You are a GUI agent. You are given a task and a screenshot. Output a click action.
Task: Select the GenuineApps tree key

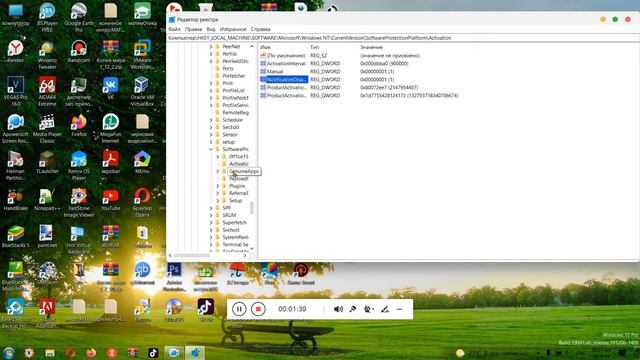coord(244,171)
